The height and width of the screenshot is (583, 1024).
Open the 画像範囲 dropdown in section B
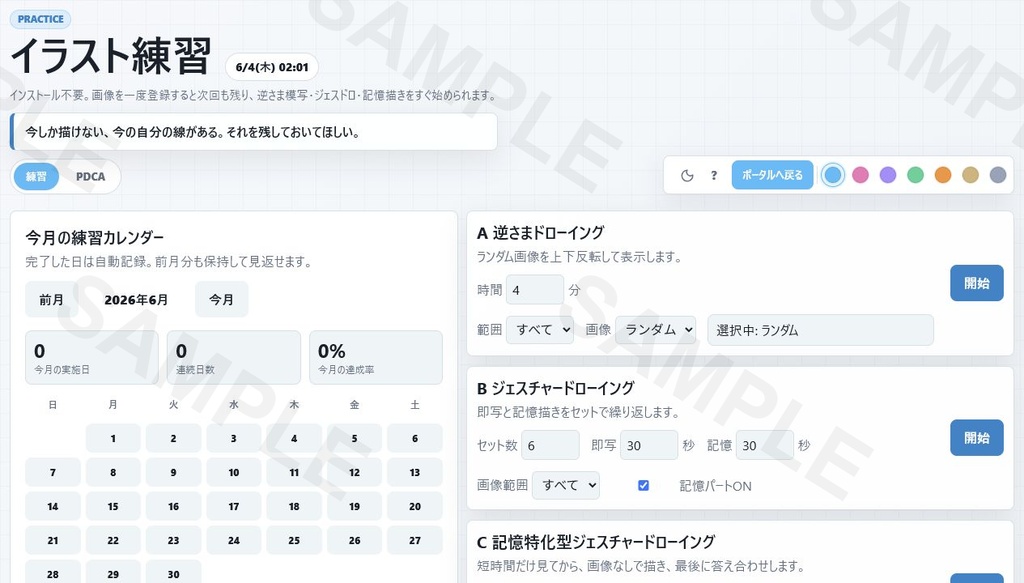(566, 485)
